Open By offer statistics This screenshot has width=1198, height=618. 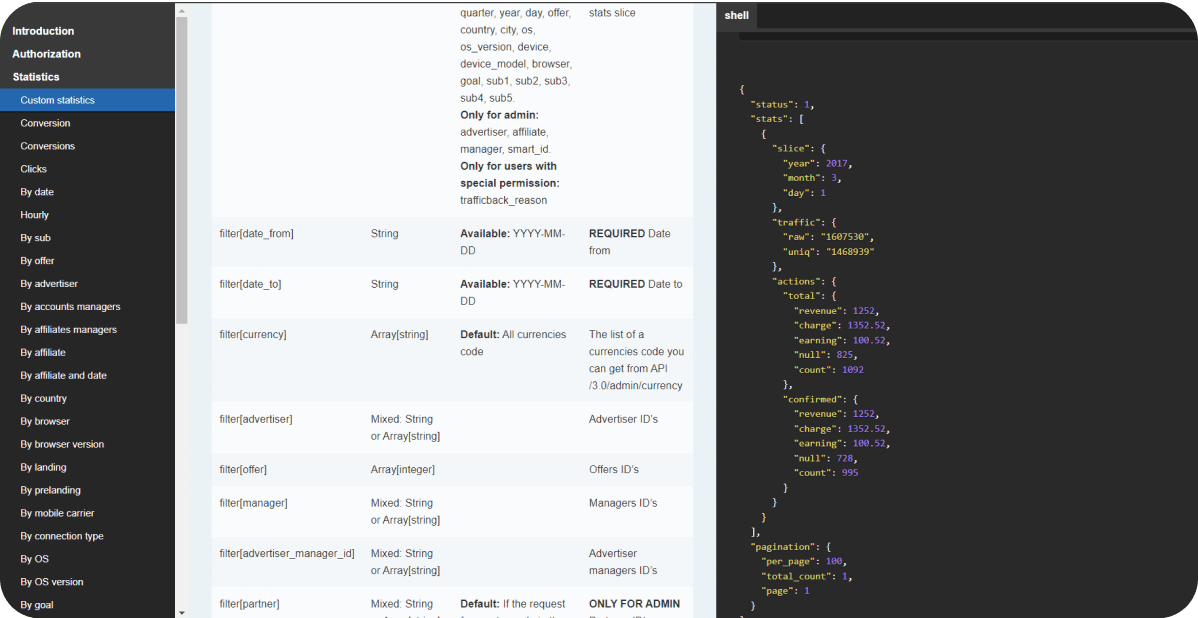pyautogui.click(x=38, y=261)
